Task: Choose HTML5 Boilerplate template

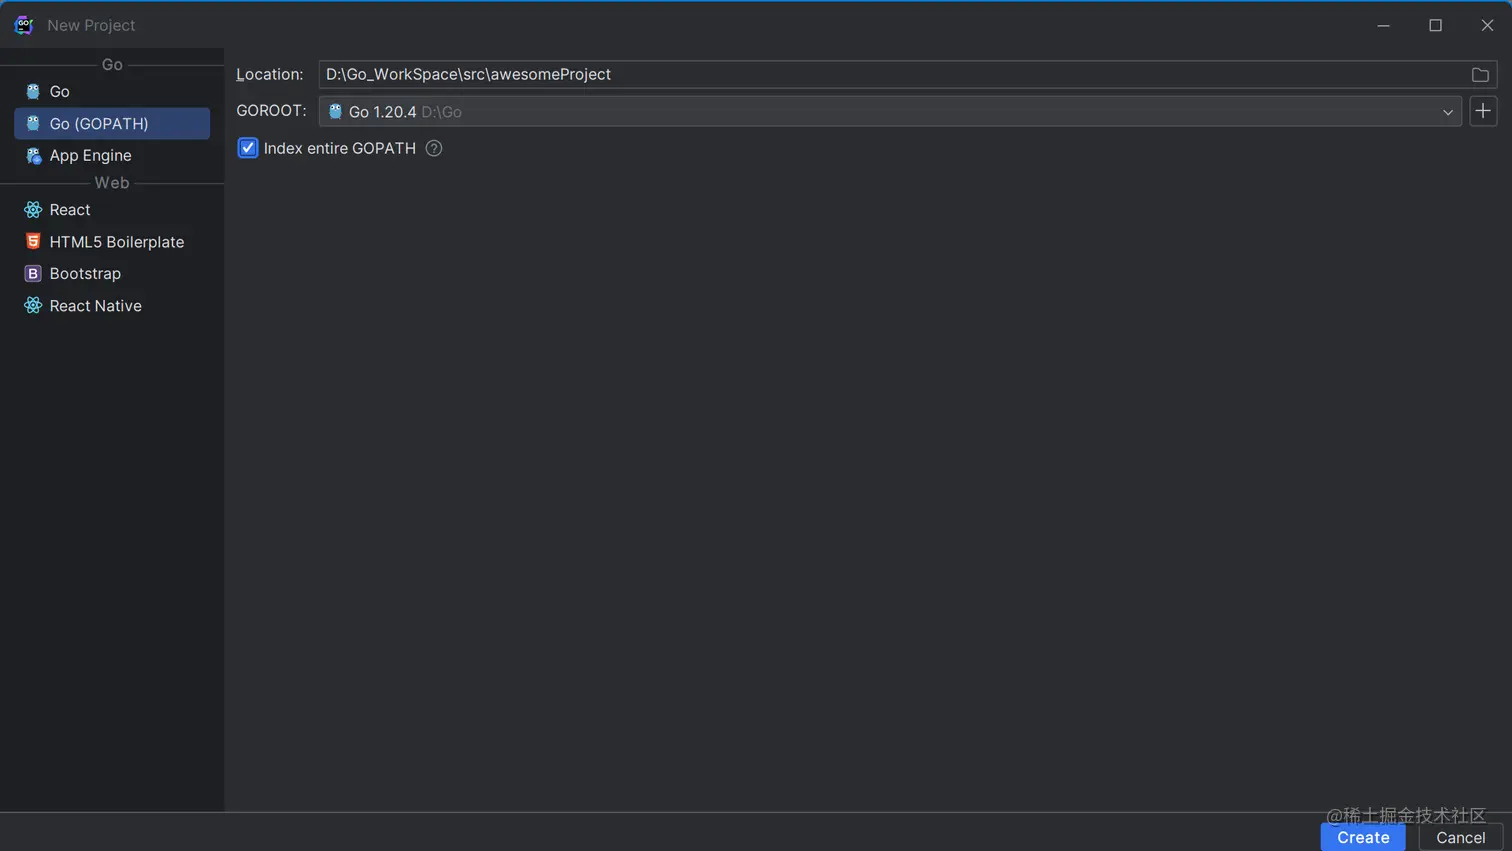Action: (x=112, y=241)
